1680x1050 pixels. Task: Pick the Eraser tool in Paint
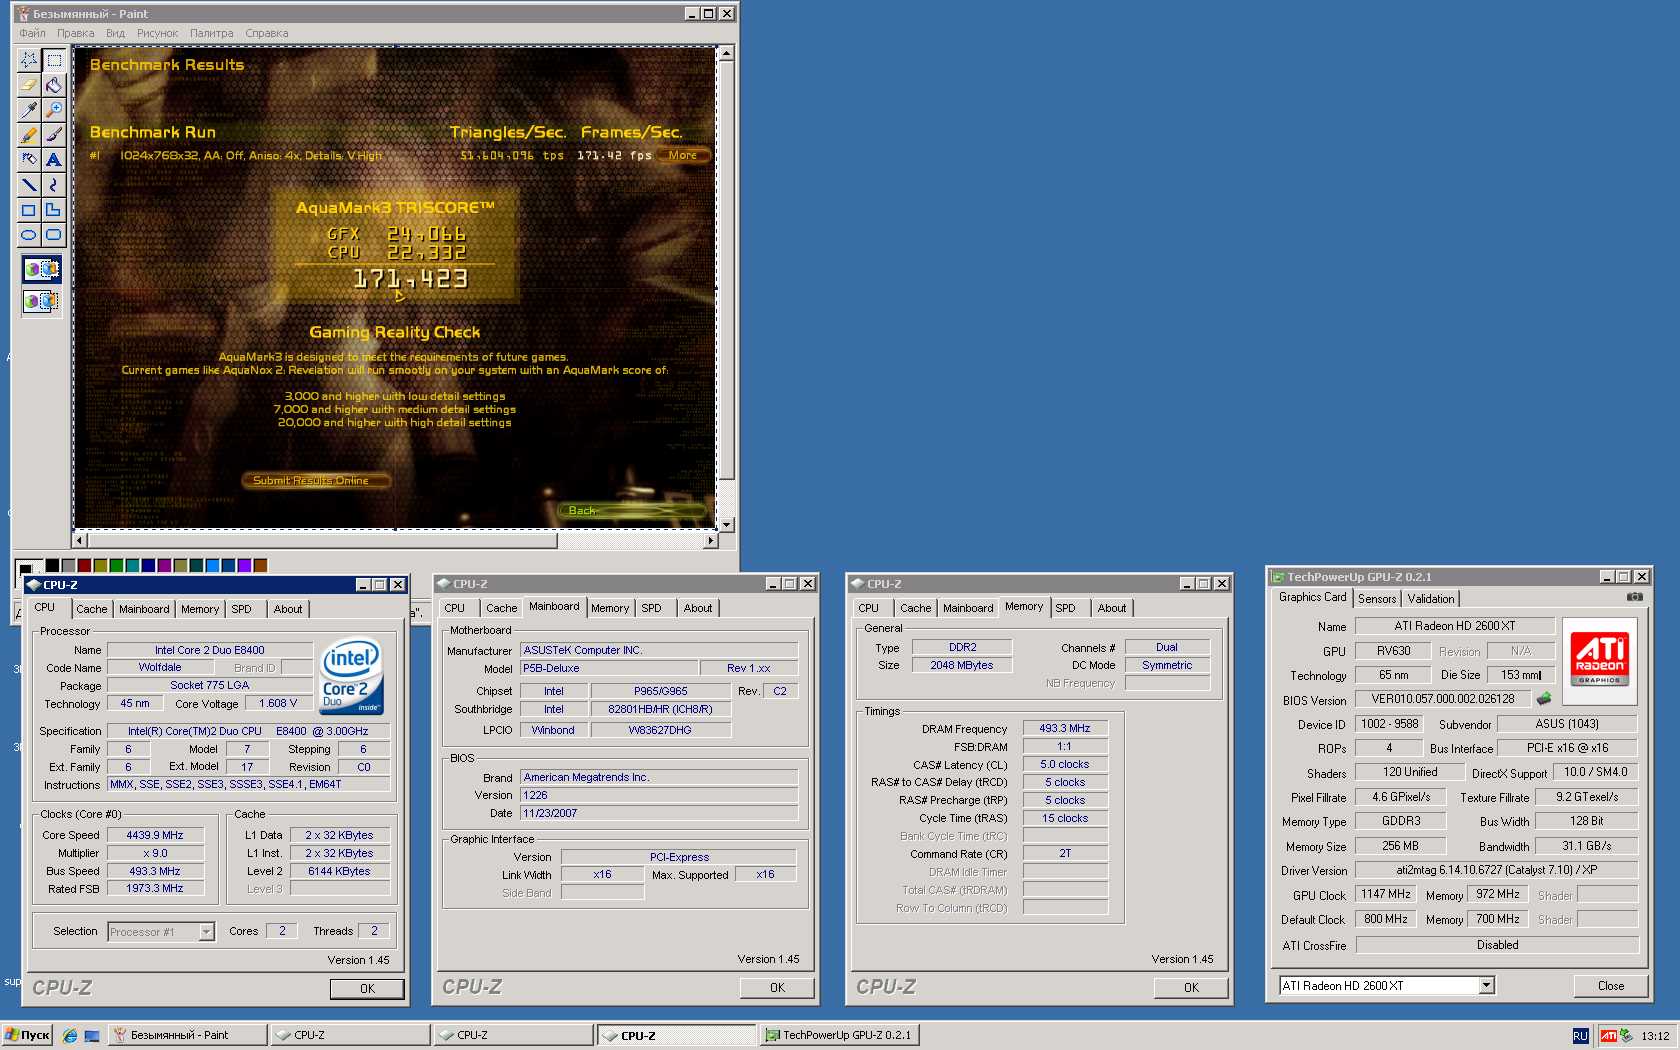coord(29,85)
